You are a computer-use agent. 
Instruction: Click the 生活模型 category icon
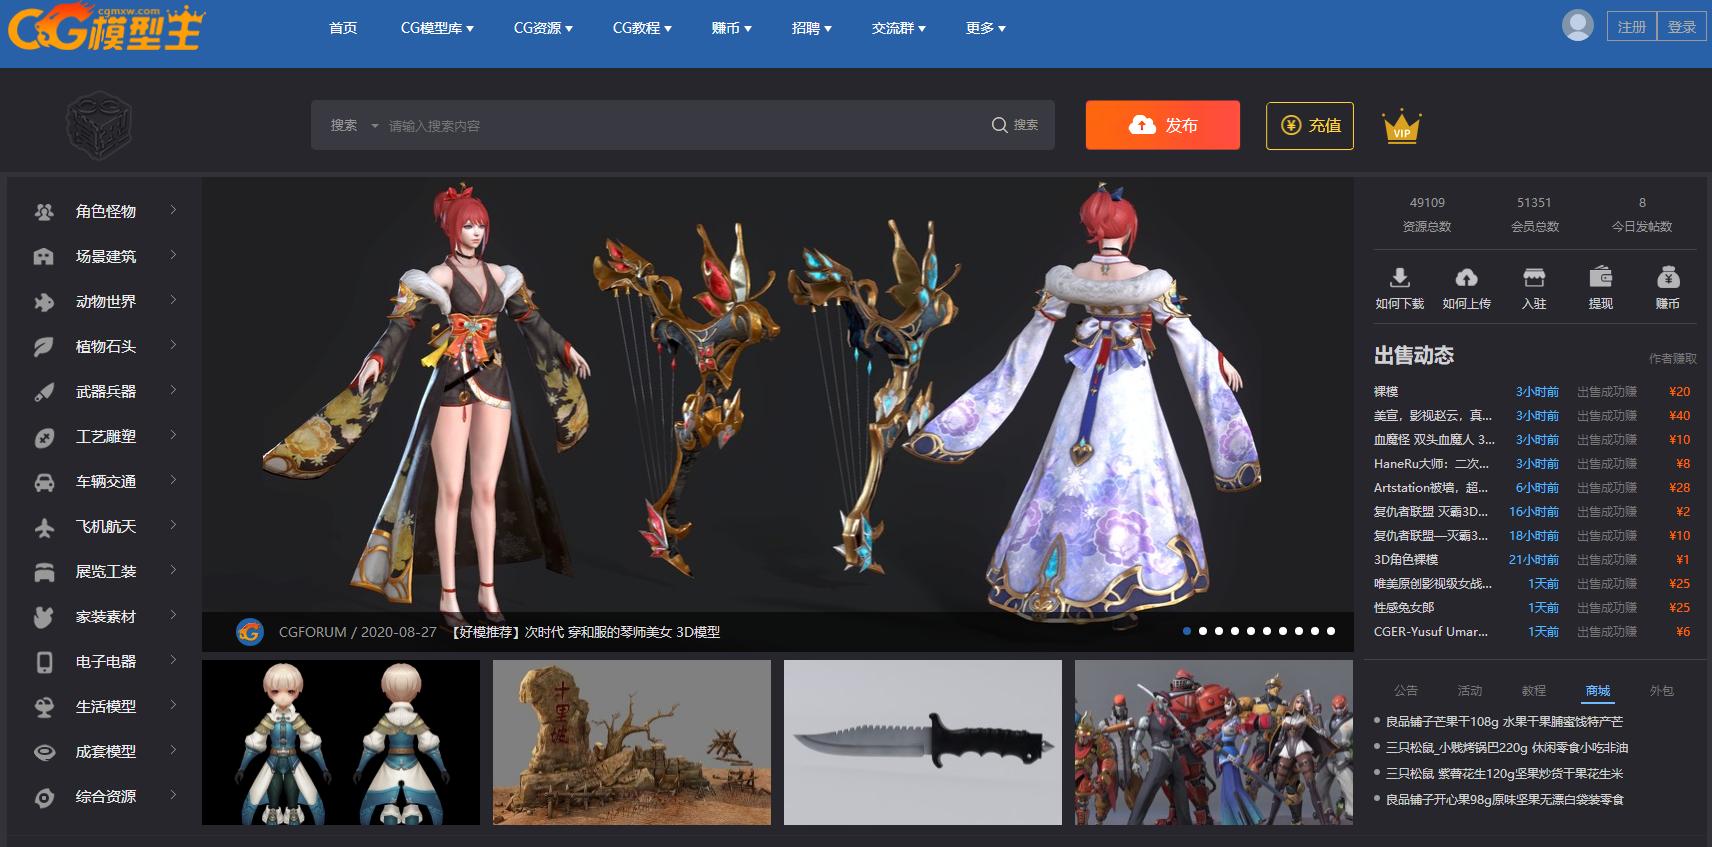[43, 707]
